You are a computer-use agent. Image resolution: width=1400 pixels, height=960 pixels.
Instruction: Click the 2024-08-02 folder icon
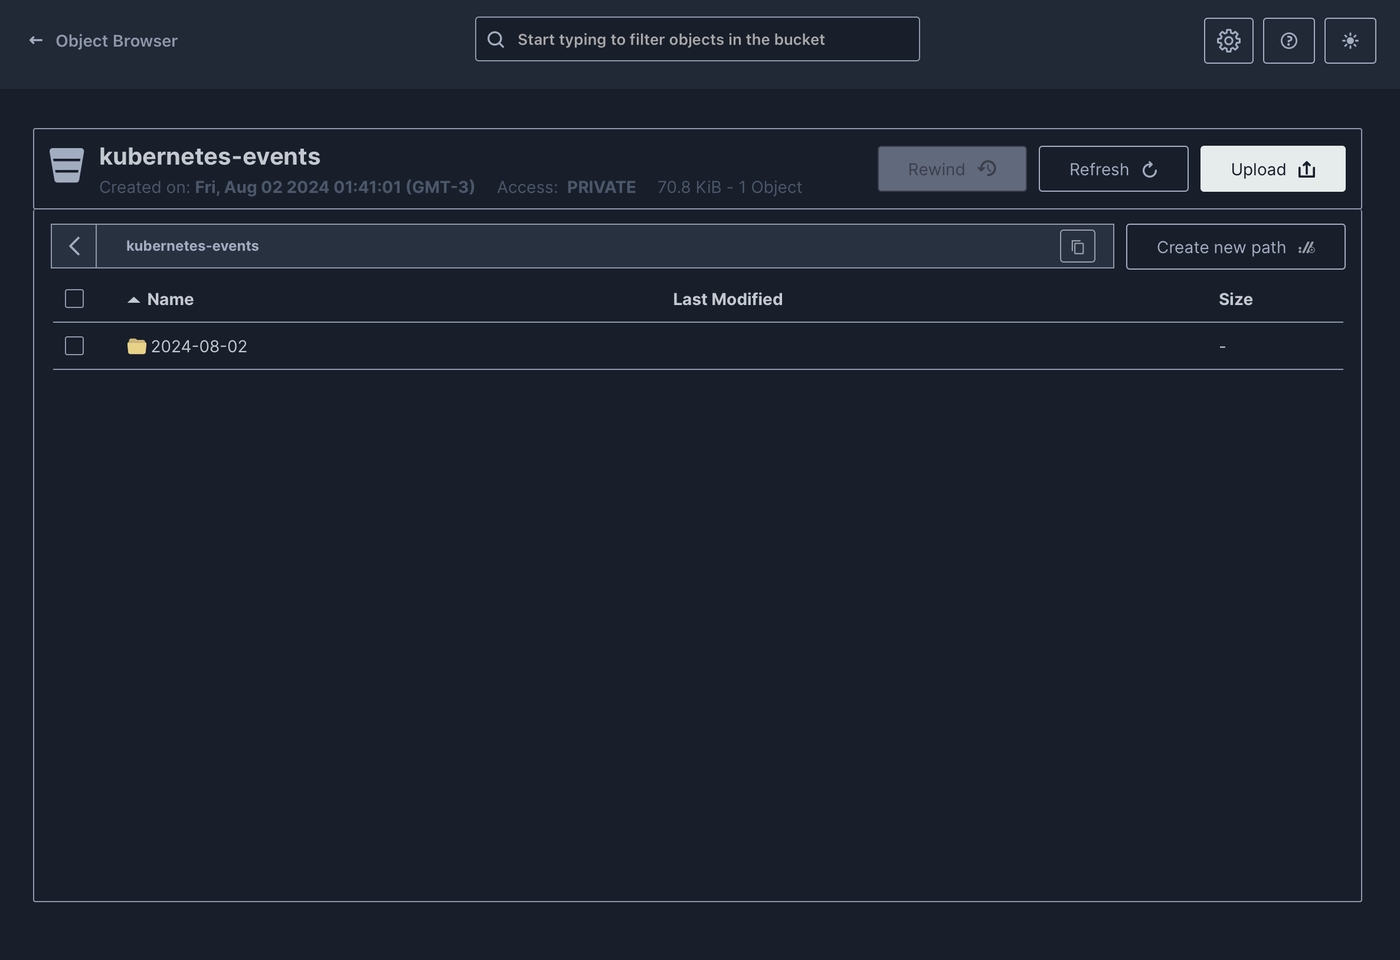click(x=137, y=346)
